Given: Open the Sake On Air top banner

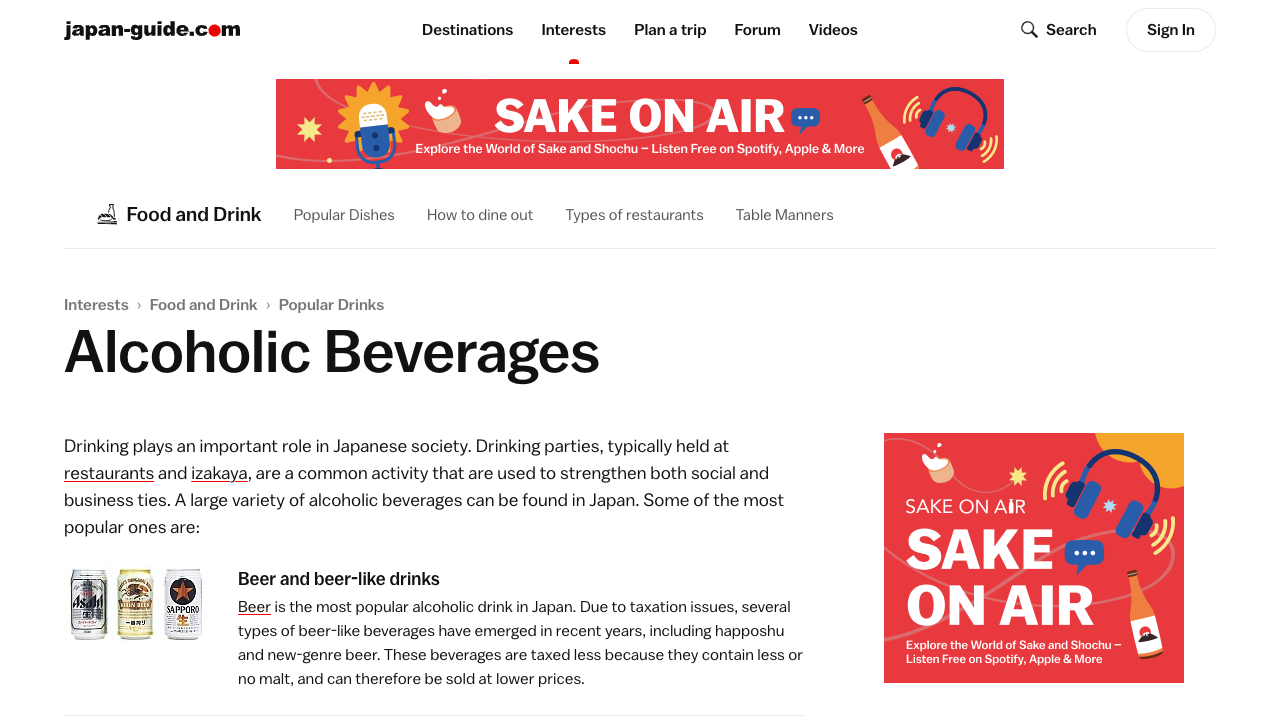Looking at the screenshot, I should point(640,124).
